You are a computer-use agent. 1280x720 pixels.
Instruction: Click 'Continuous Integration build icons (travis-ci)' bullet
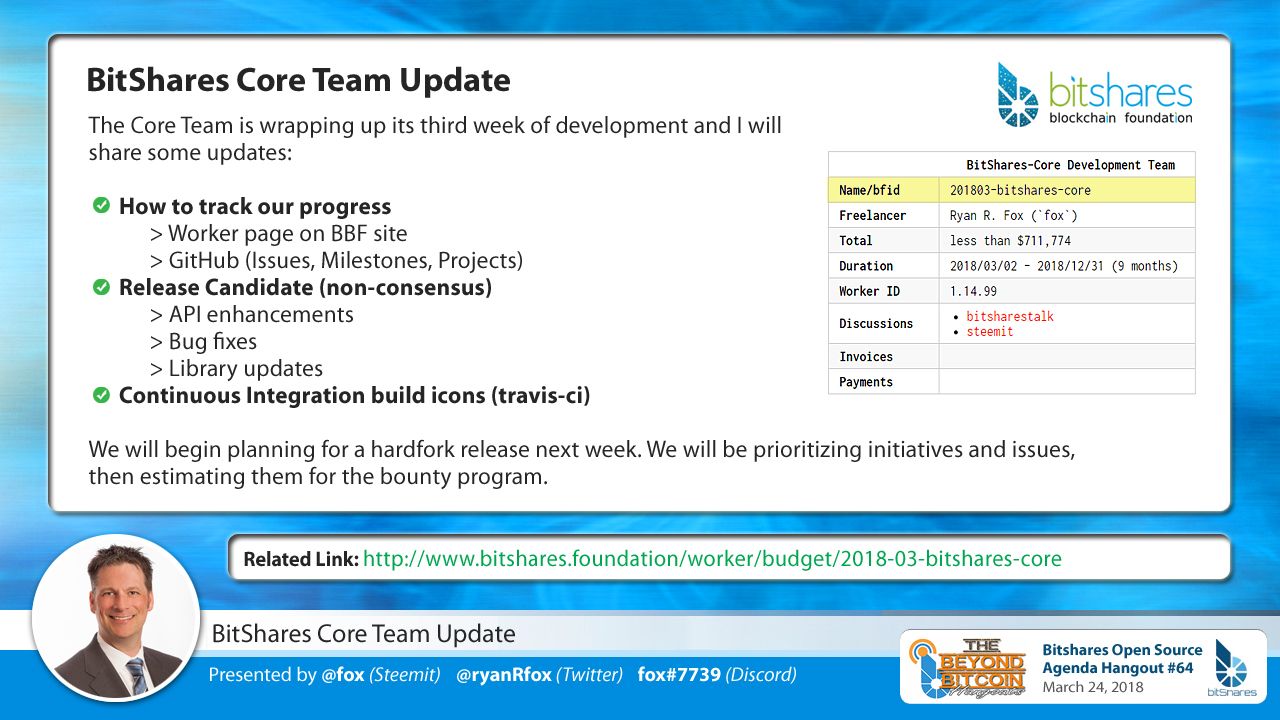(355, 396)
